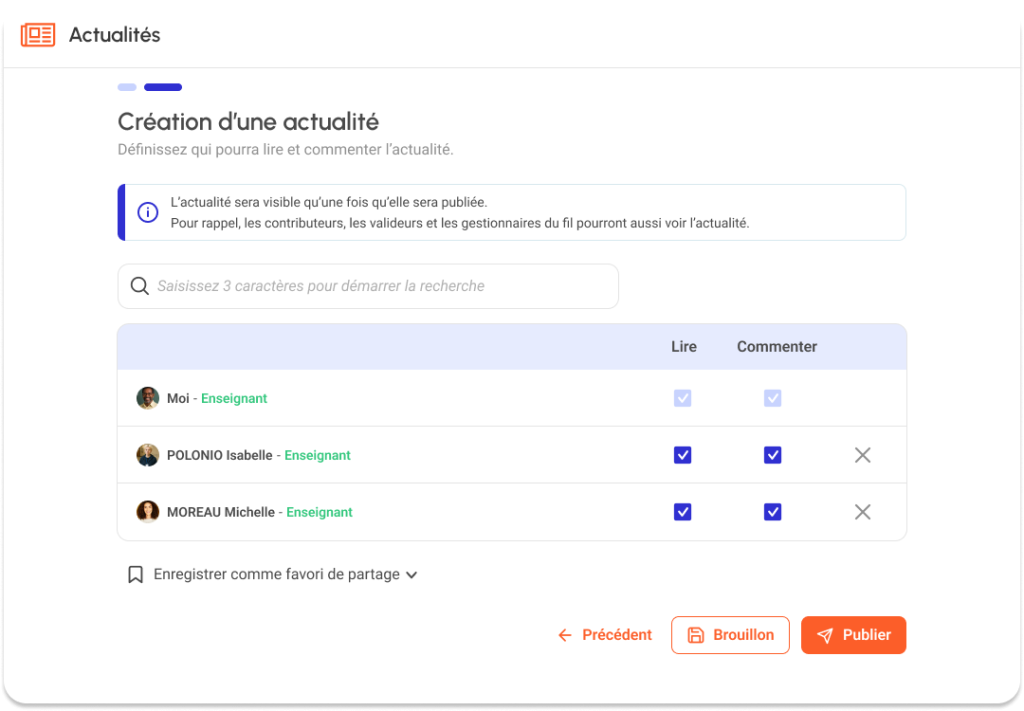Click the Précédent link to go back

pyautogui.click(x=605, y=635)
